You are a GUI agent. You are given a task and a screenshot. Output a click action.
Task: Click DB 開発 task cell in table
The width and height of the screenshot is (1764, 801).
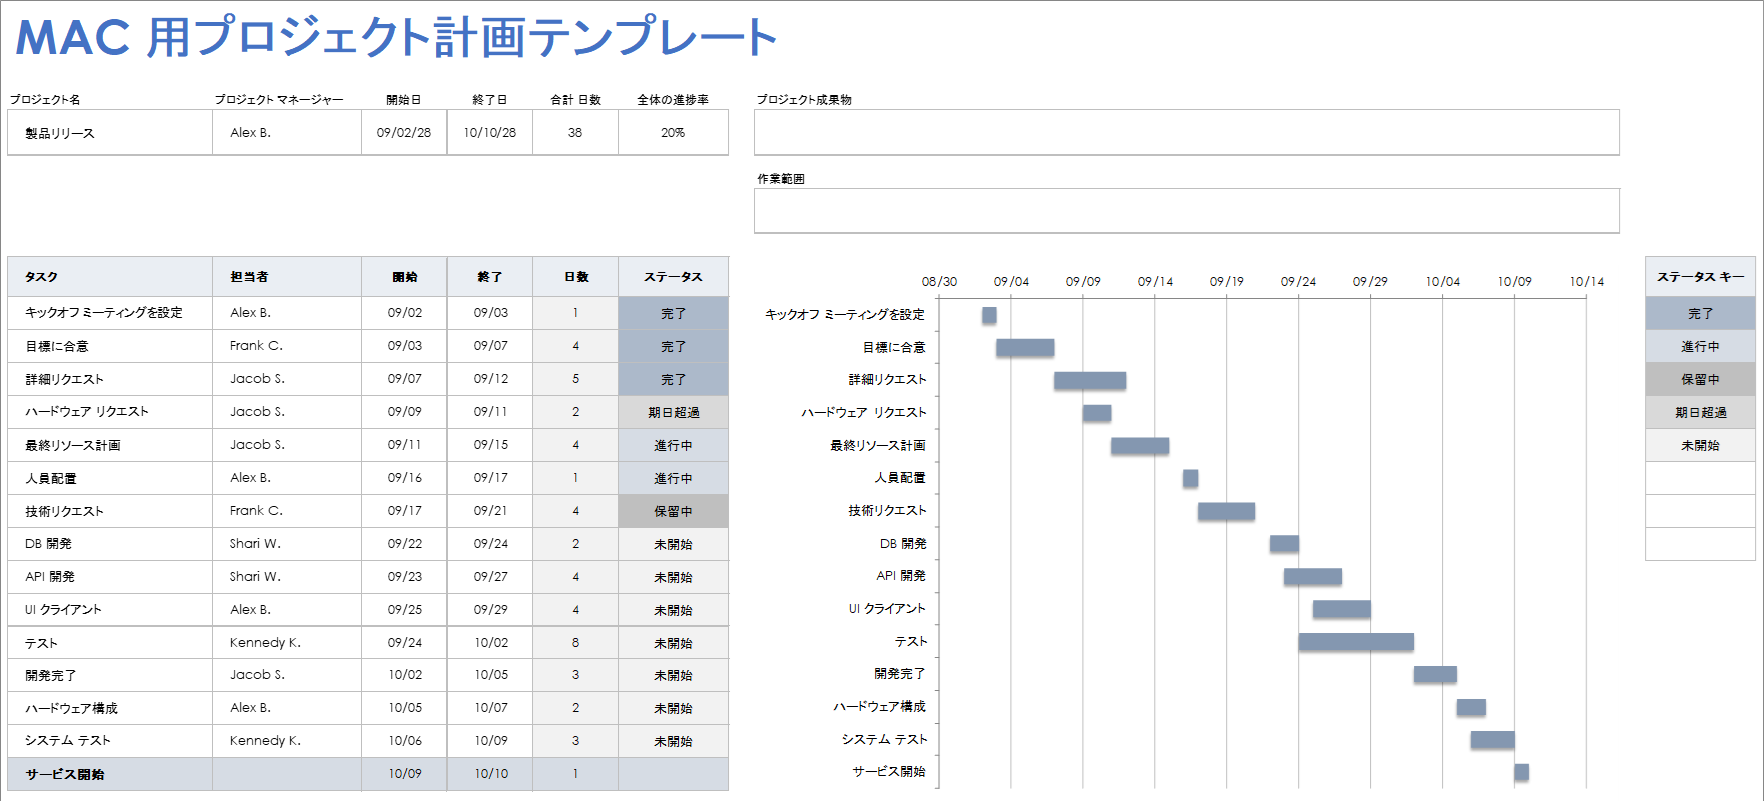(110, 544)
